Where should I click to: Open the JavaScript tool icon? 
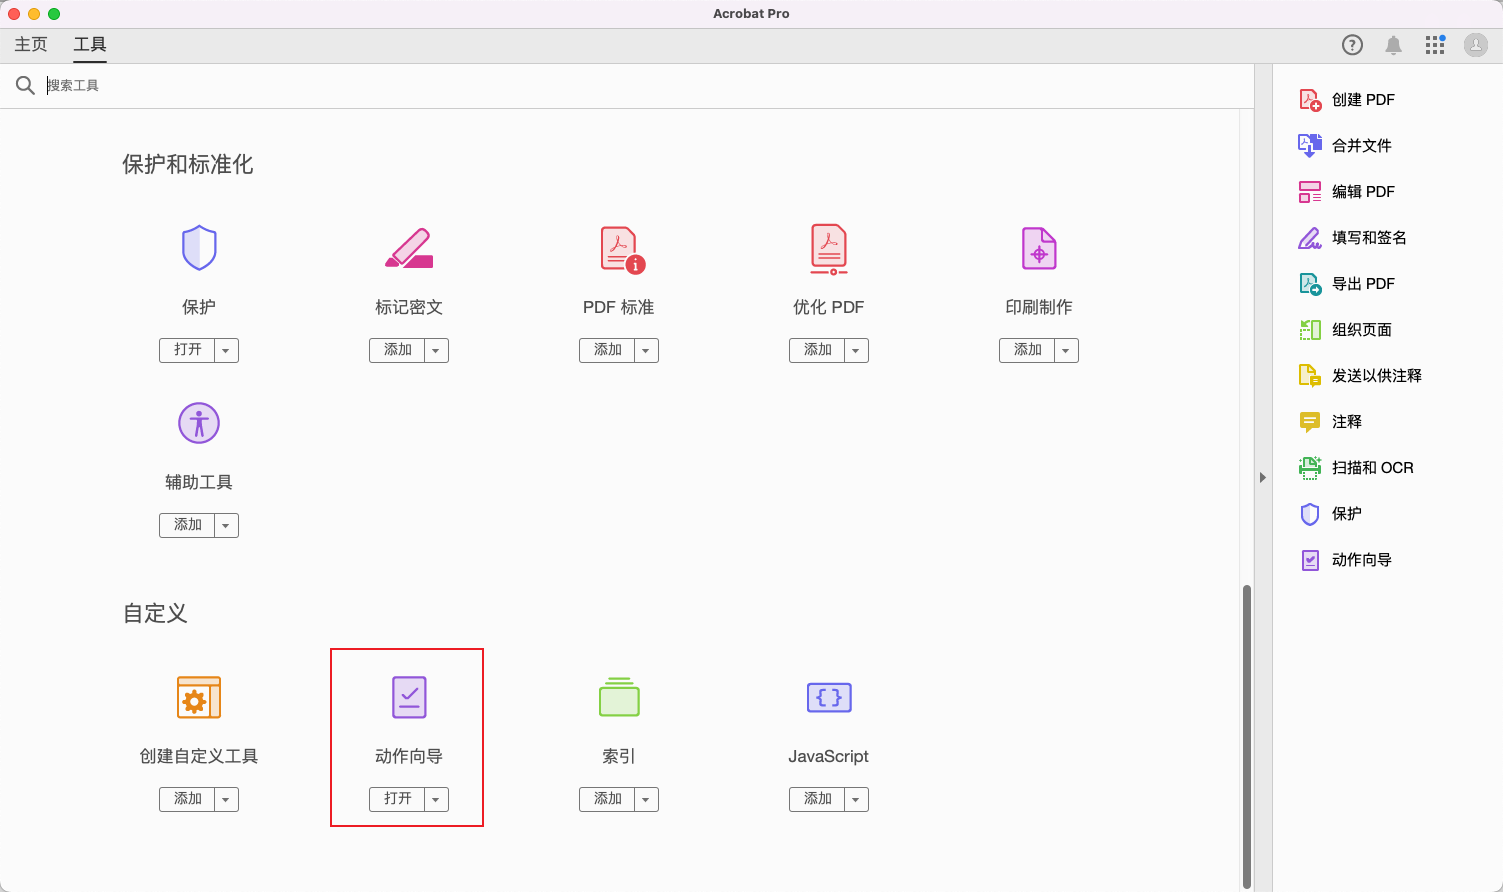[x=829, y=697]
